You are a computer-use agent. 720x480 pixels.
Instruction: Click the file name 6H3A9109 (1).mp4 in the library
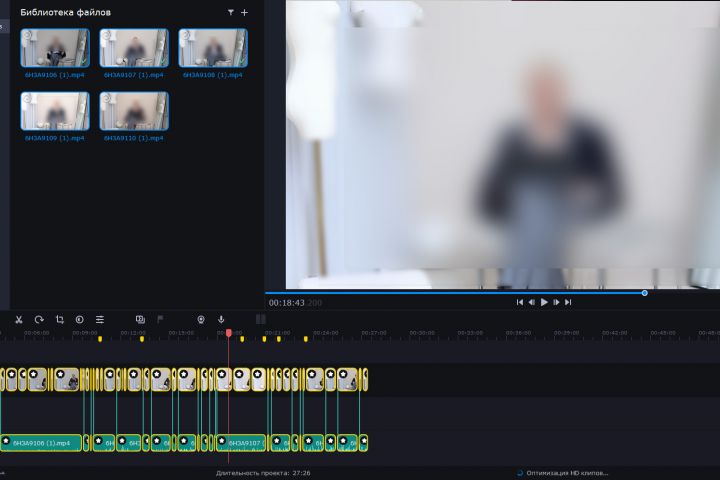55,138
